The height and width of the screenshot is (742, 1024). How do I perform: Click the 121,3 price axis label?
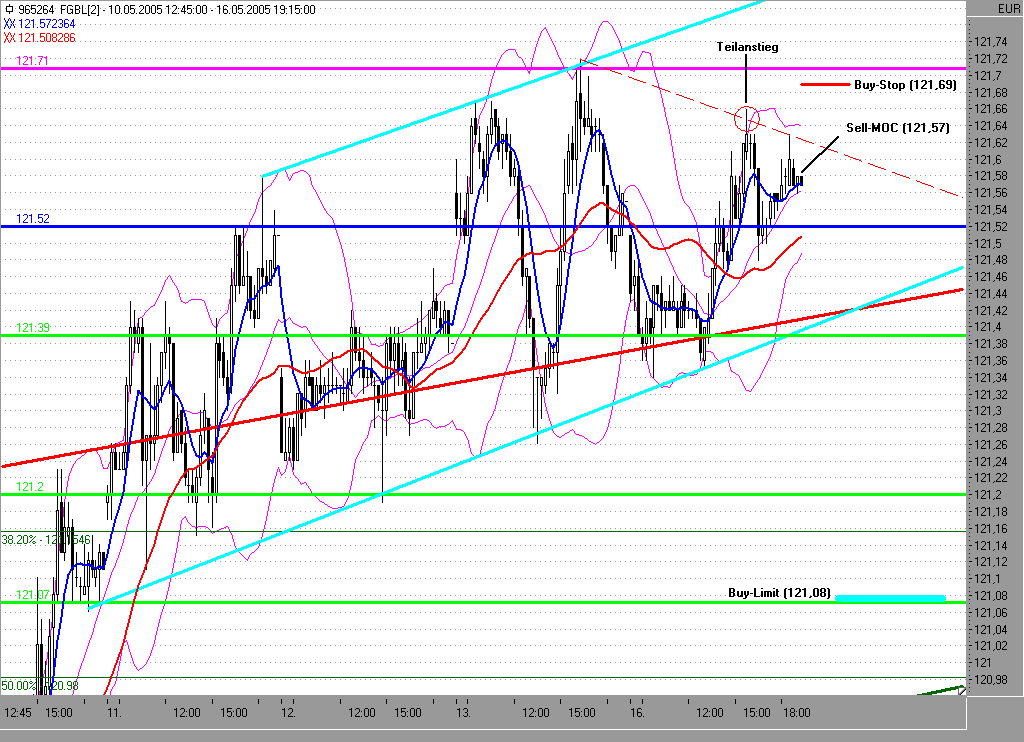pyautogui.click(x=987, y=411)
